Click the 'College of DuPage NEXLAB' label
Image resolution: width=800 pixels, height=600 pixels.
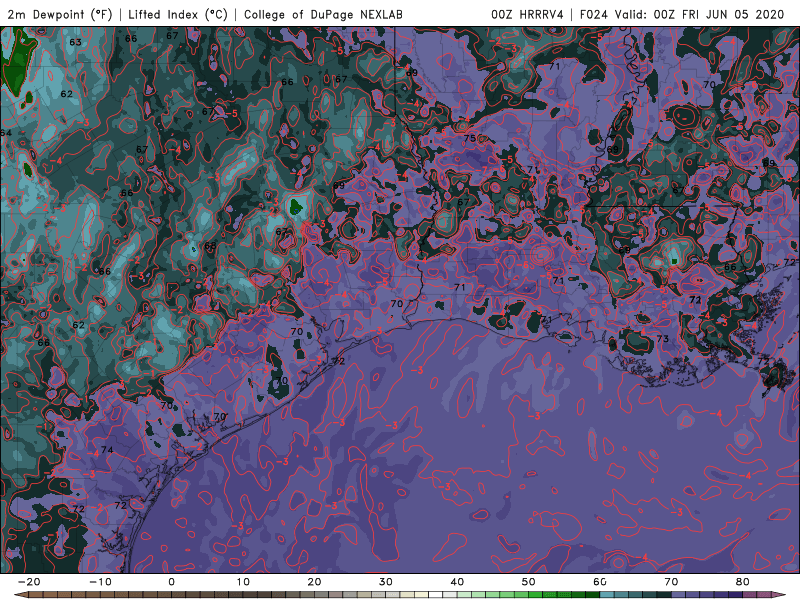coord(323,14)
